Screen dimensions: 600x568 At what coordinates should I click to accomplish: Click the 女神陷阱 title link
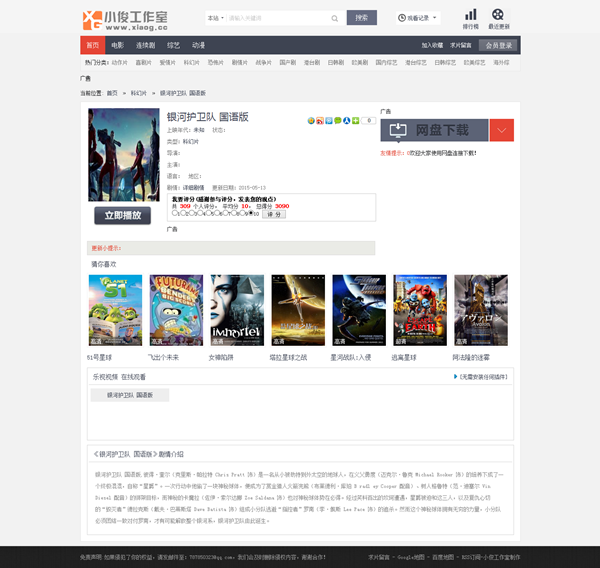[x=221, y=357]
